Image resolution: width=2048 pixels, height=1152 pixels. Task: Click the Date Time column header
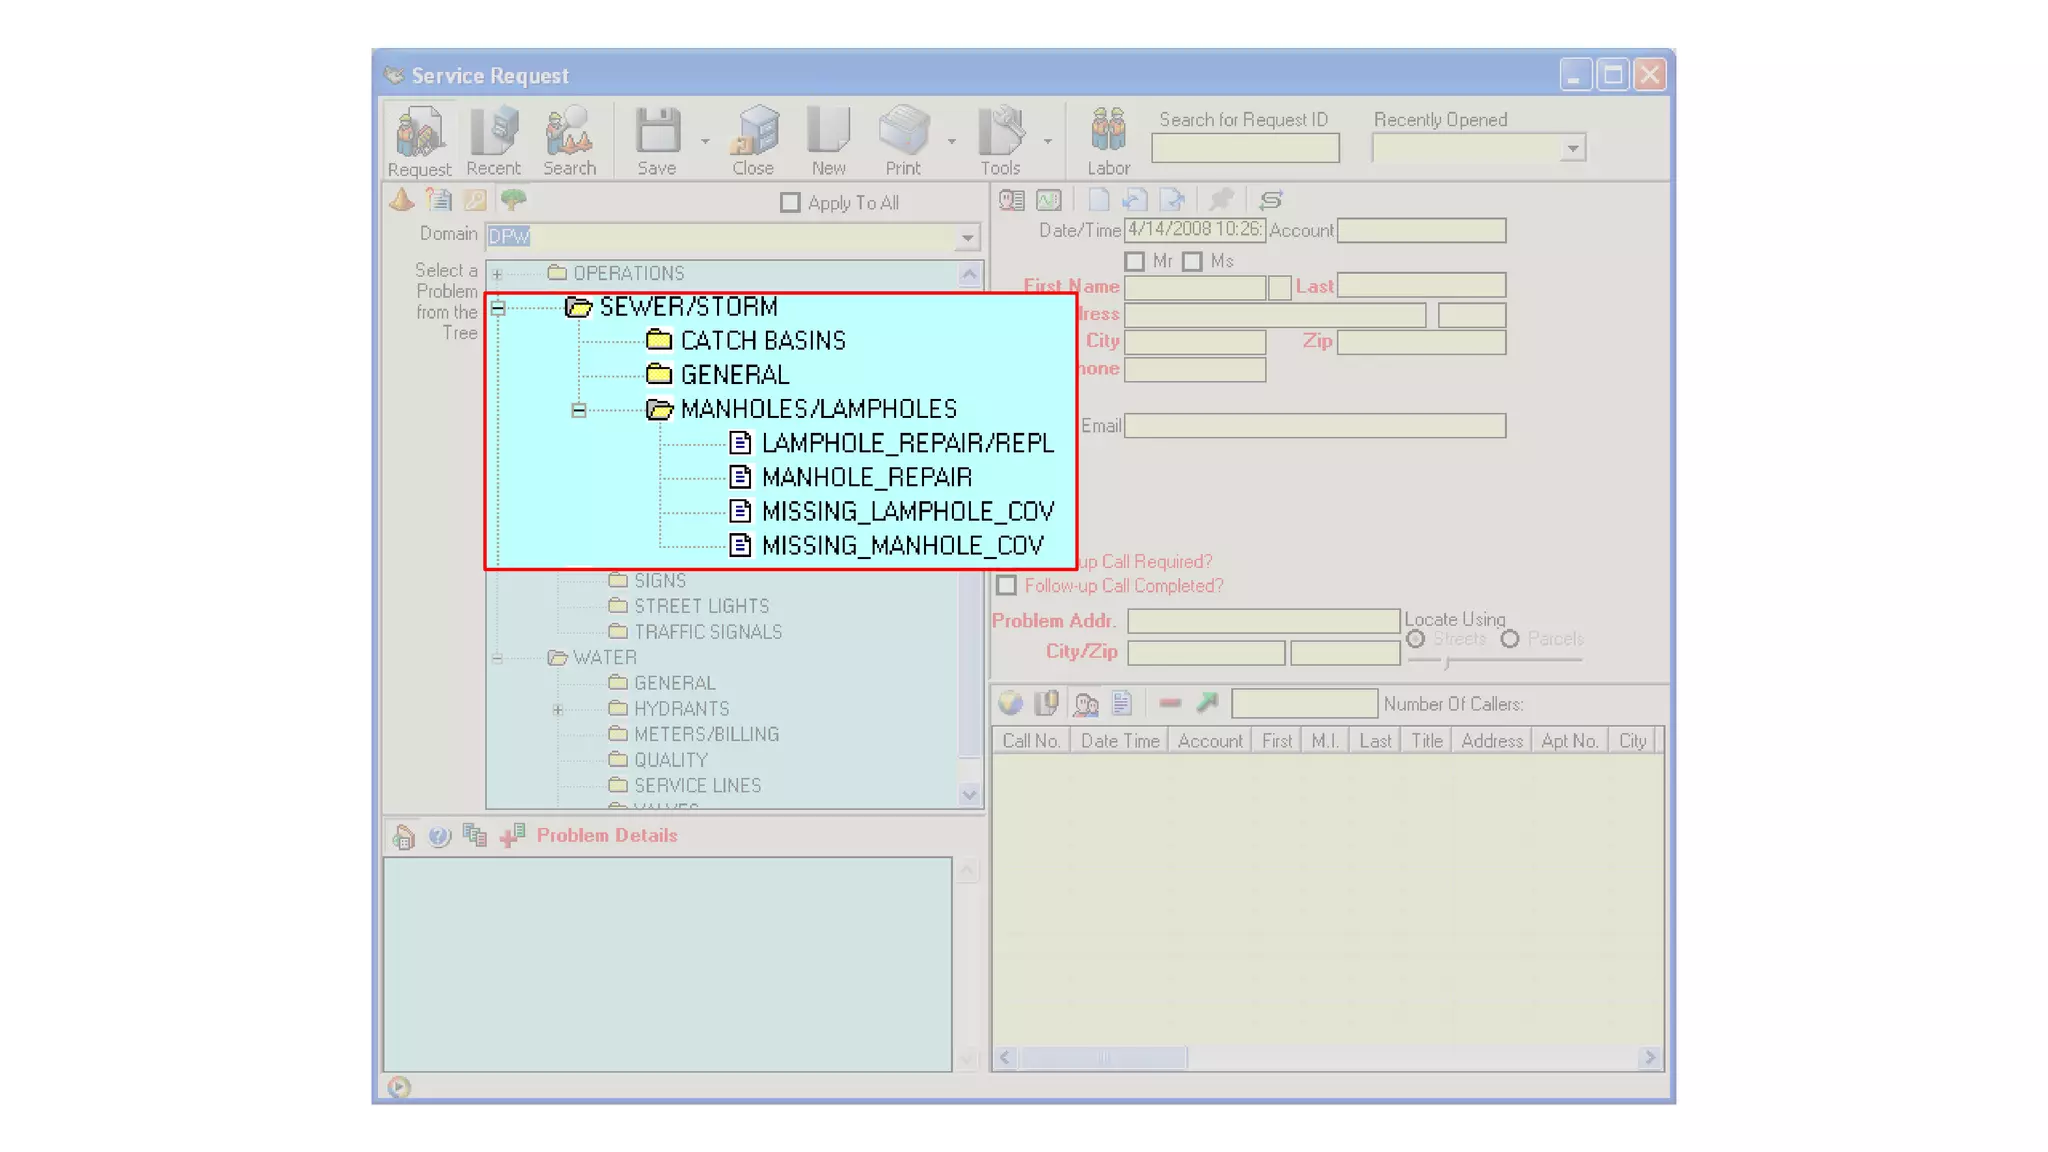[x=1119, y=741]
